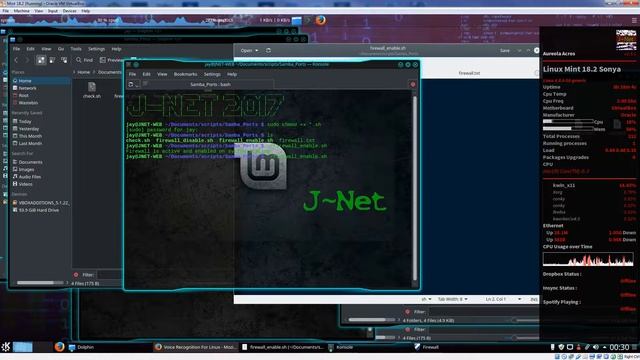Show hidden system tray icons arrow
Viewport: 640px width, 360px height.
604,347
